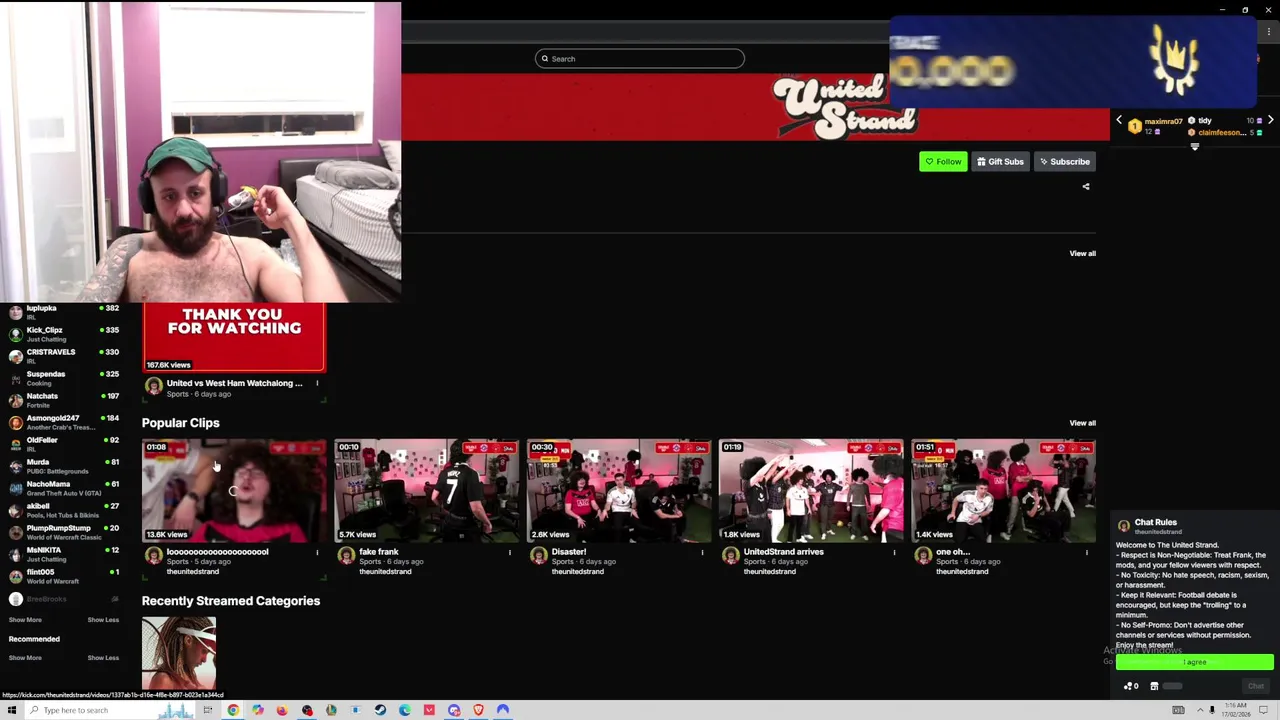Click the channel points icon in chat
This screenshot has width=1280, height=720.
click(x=1129, y=686)
